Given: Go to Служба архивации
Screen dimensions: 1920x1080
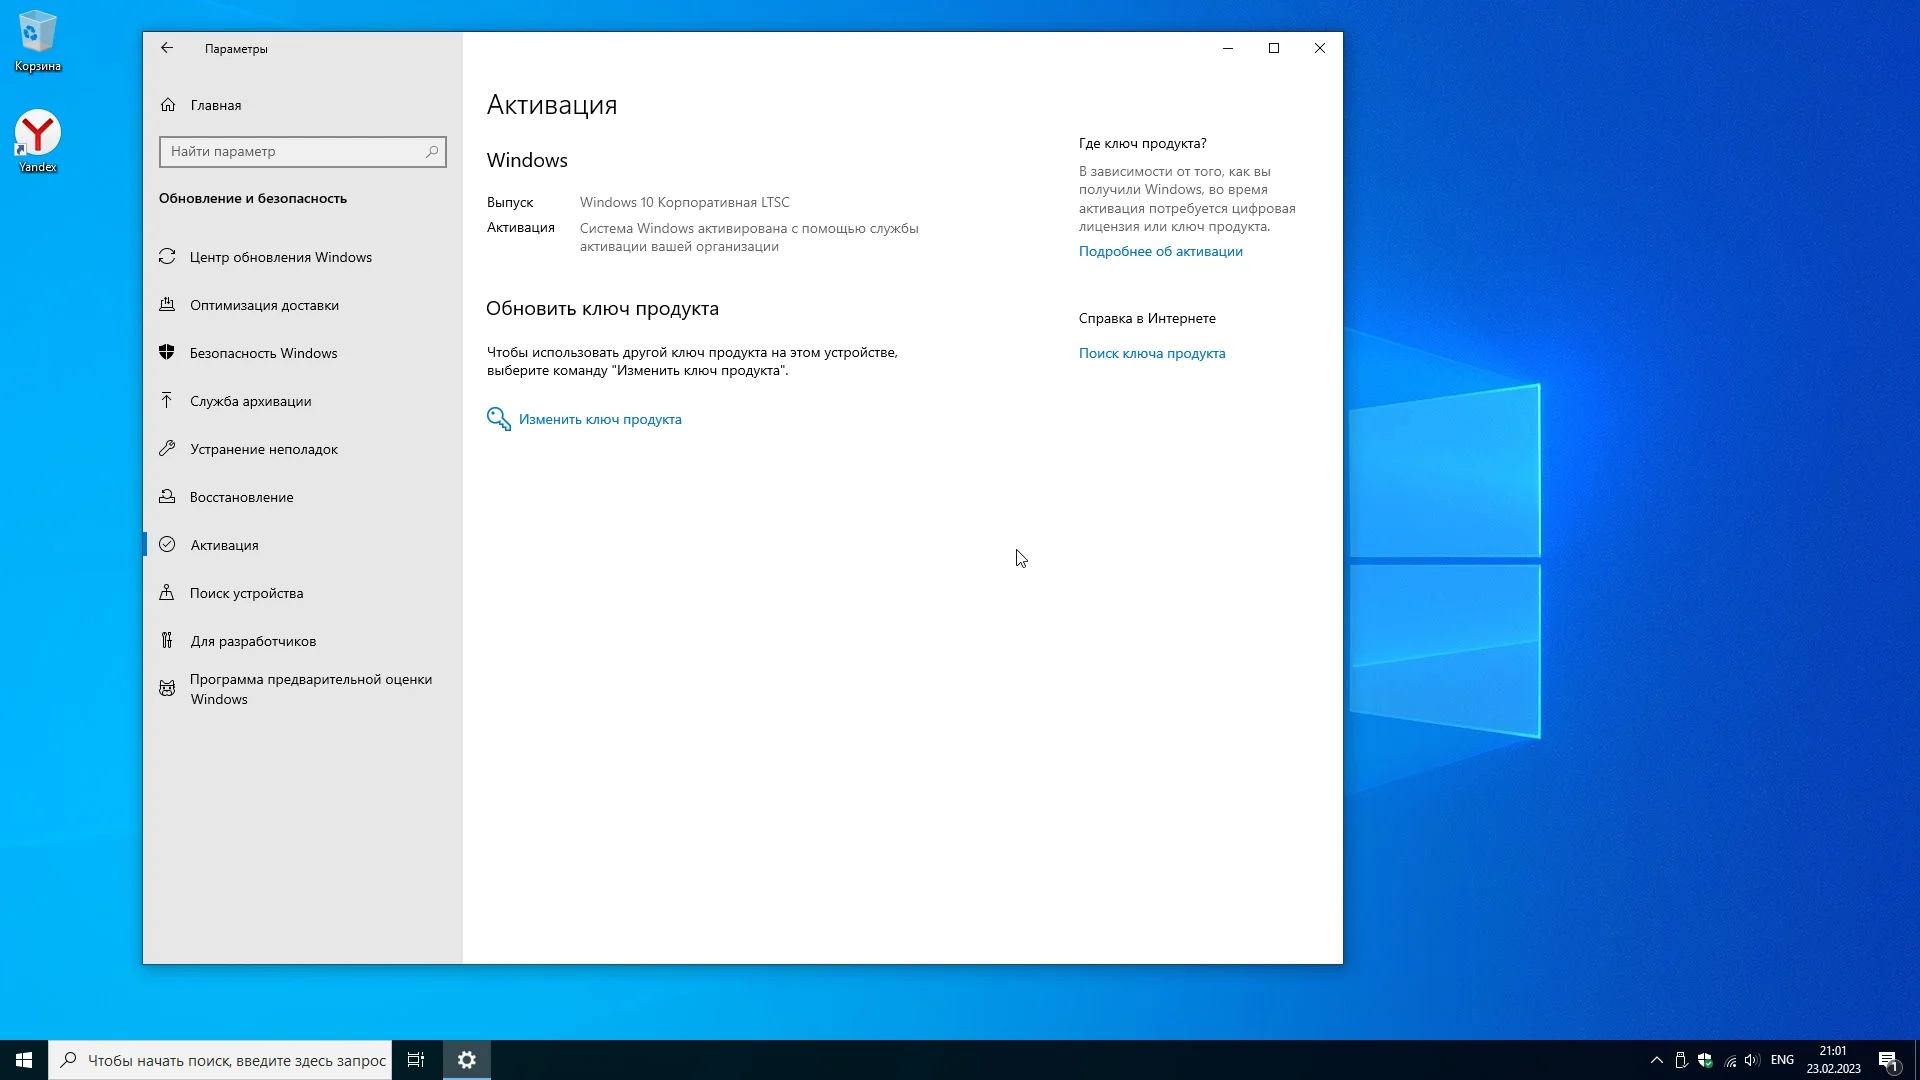Looking at the screenshot, I should (x=250, y=401).
